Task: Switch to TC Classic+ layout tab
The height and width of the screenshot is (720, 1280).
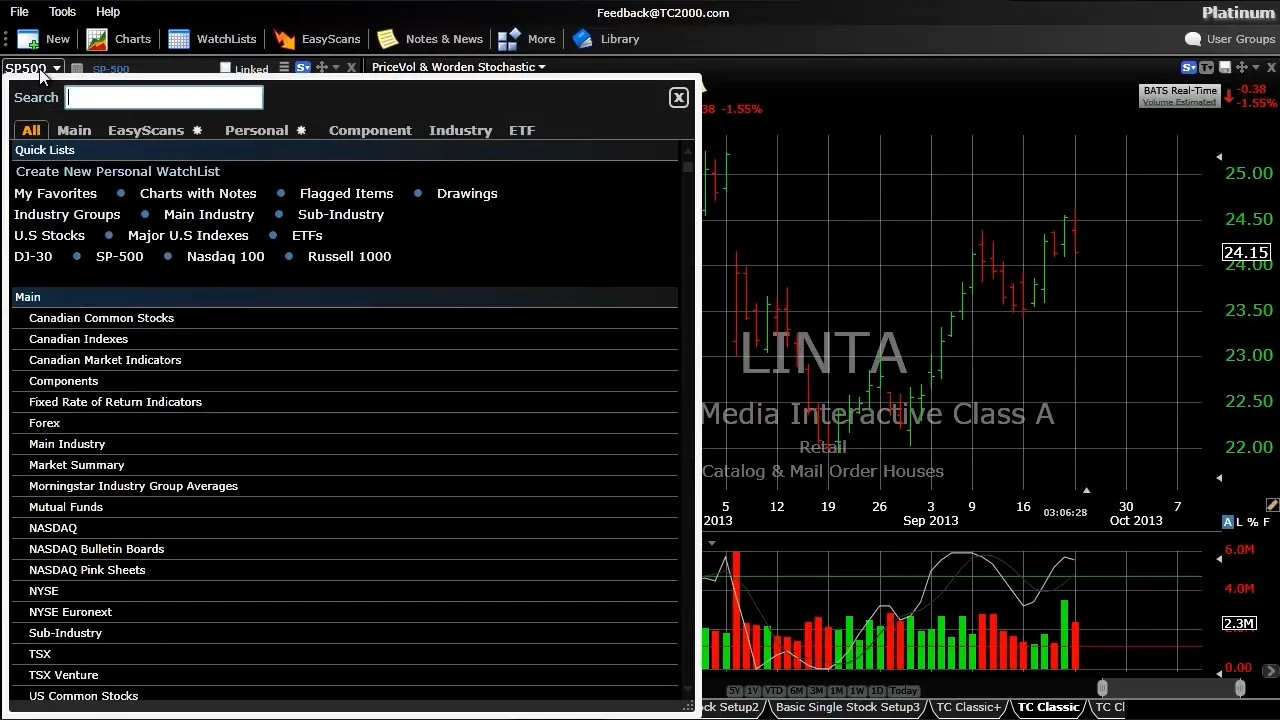Action: click(967, 707)
